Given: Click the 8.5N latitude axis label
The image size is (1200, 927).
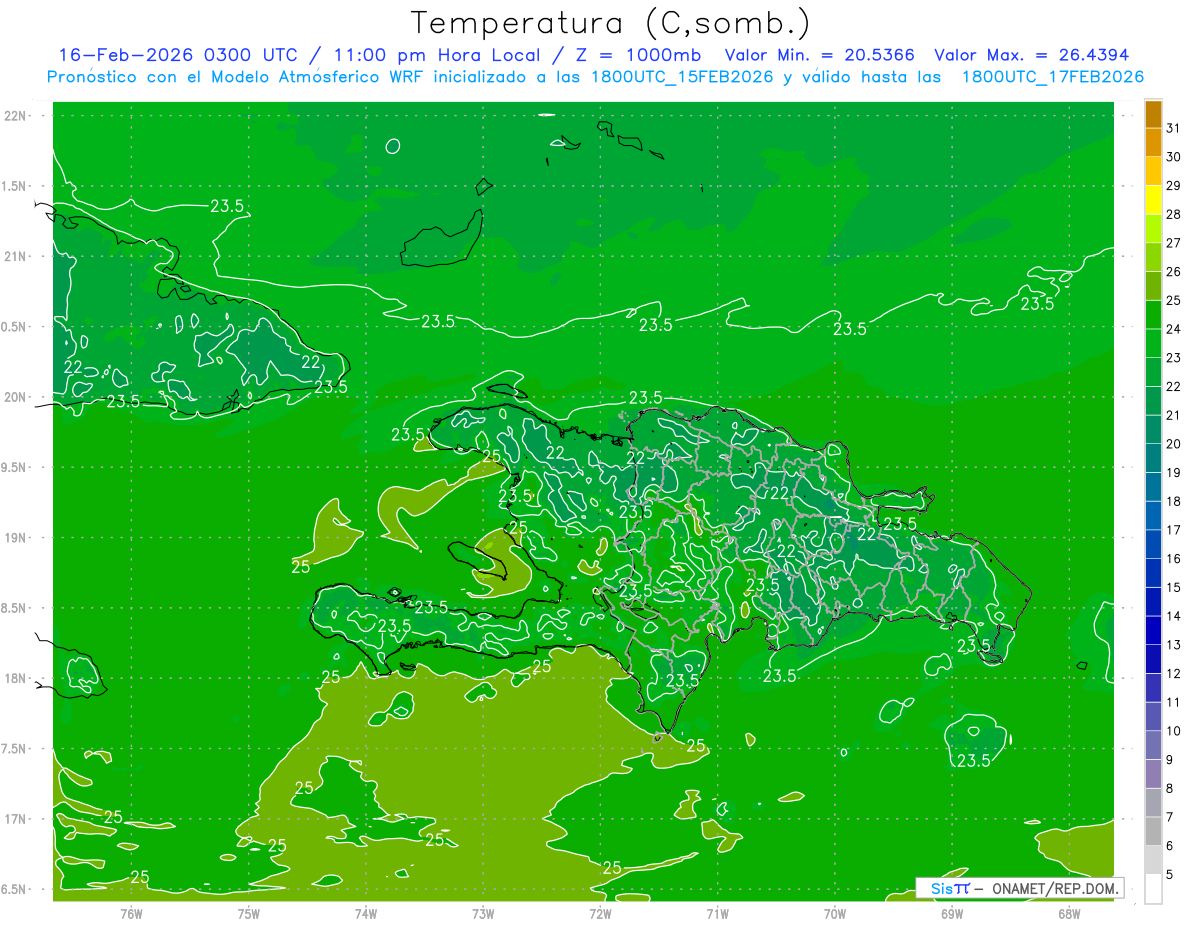Looking at the screenshot, I should click(14, 608).
